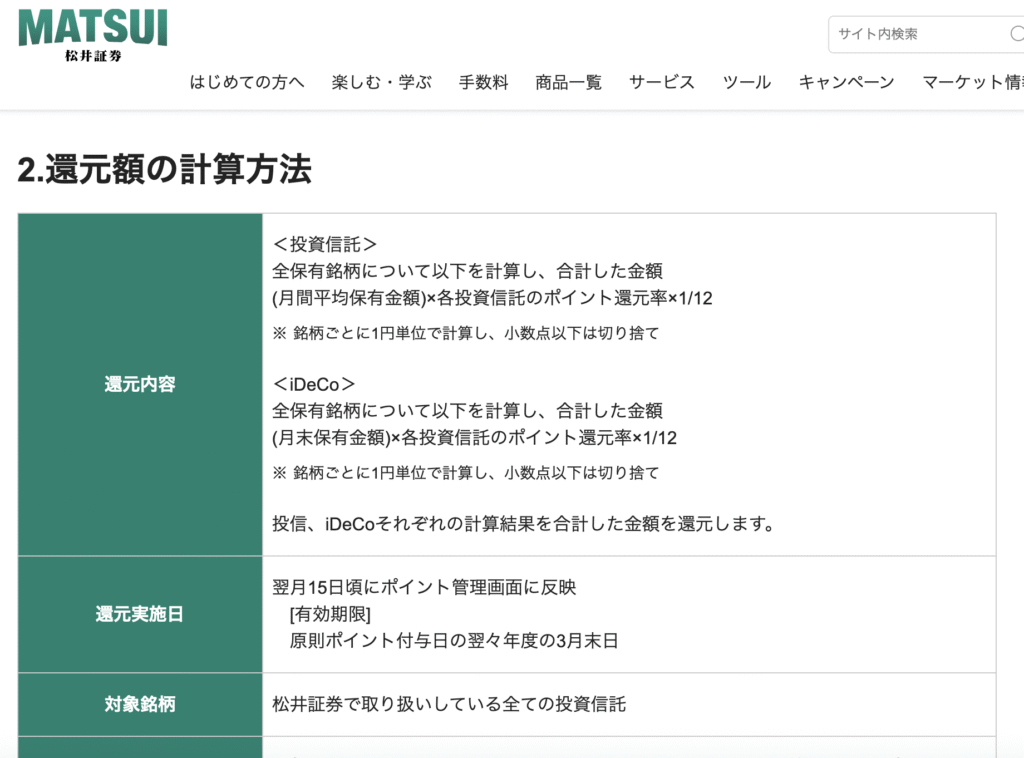Open the はじめての方へ menu
1024x758 pixels.
click(x=247, y=82)
